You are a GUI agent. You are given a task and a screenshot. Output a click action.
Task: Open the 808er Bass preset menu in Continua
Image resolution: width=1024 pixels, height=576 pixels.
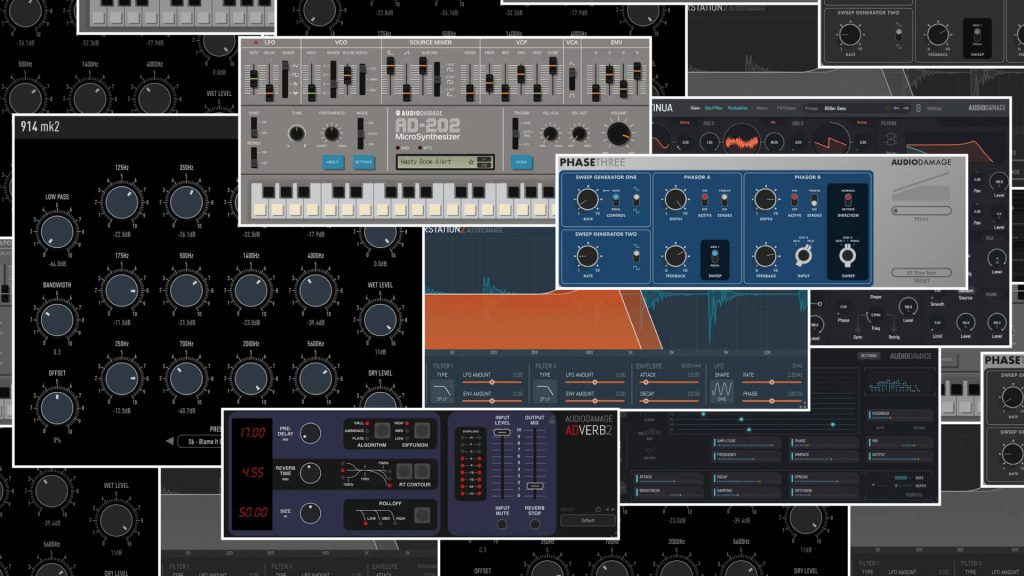(856, 108)
